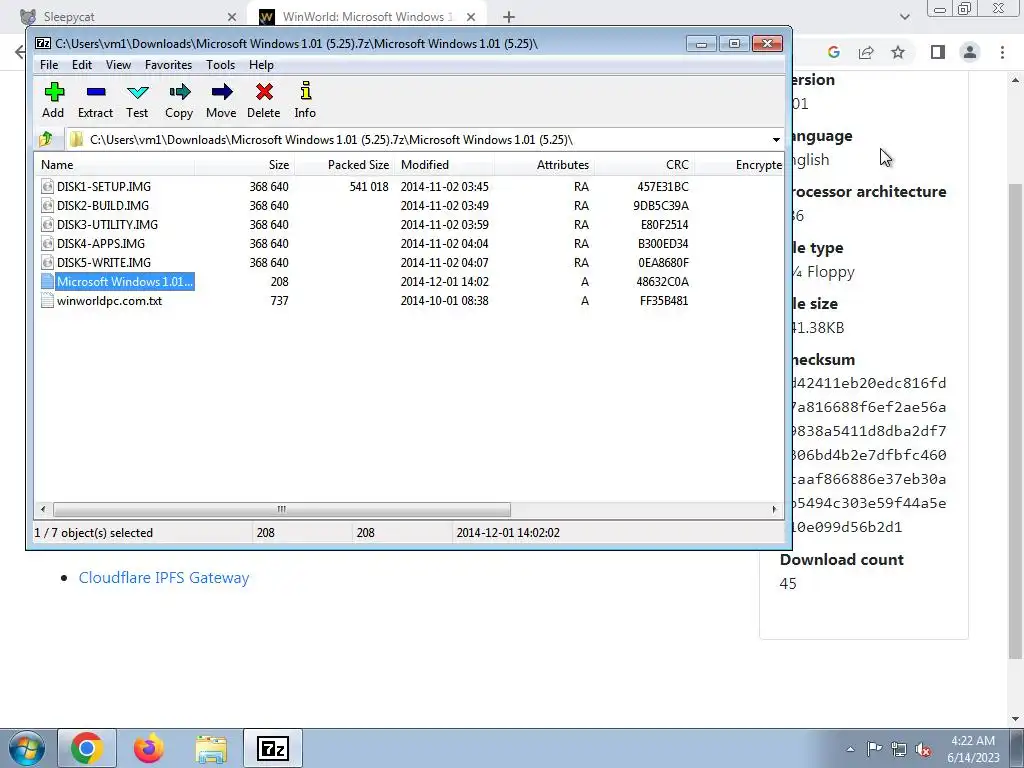
Task: Open a new Chrome tab
Action: click(x=509, y=17)
